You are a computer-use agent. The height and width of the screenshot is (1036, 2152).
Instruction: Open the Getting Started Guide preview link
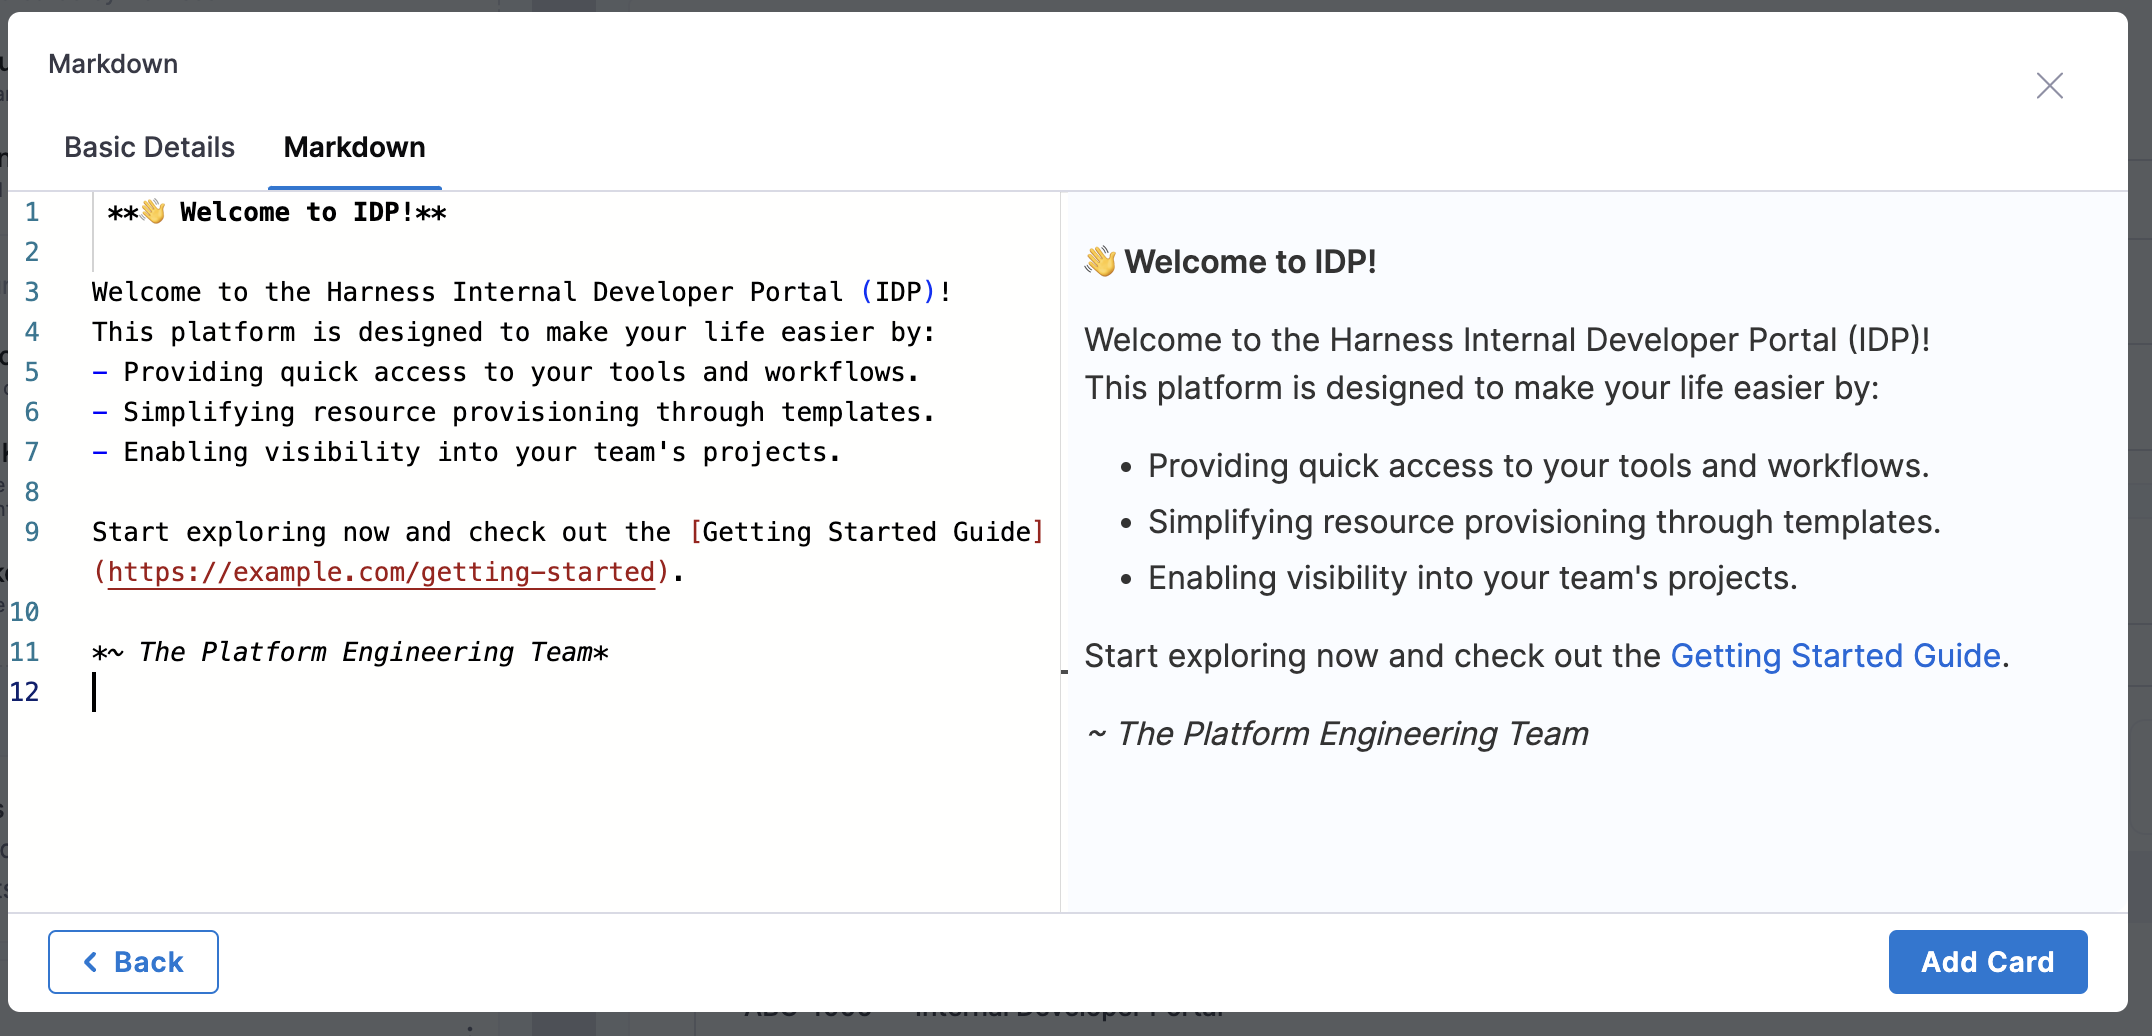point(1834,656)
